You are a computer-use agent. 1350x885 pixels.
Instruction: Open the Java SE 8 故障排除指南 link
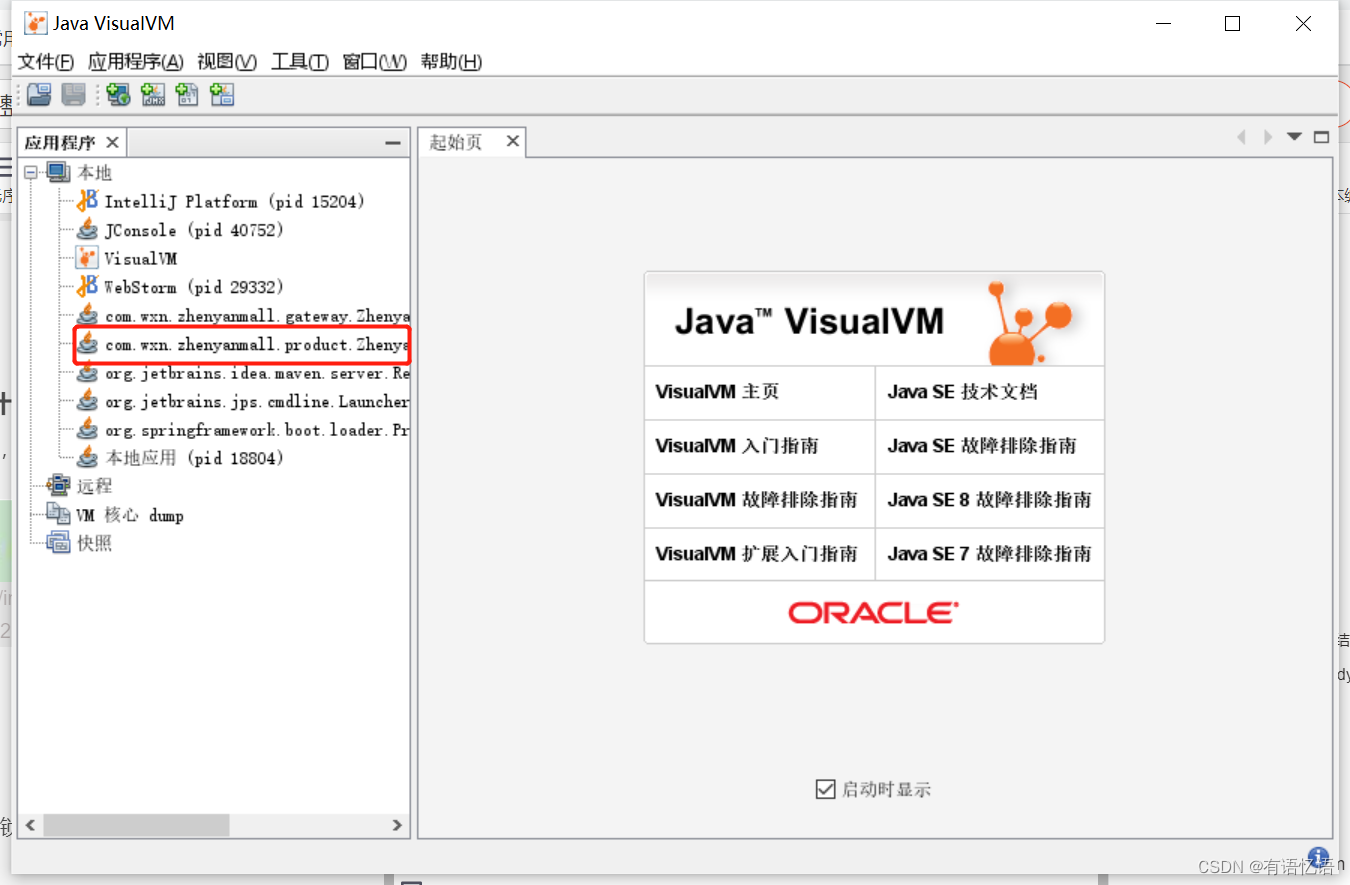point(989,499)
